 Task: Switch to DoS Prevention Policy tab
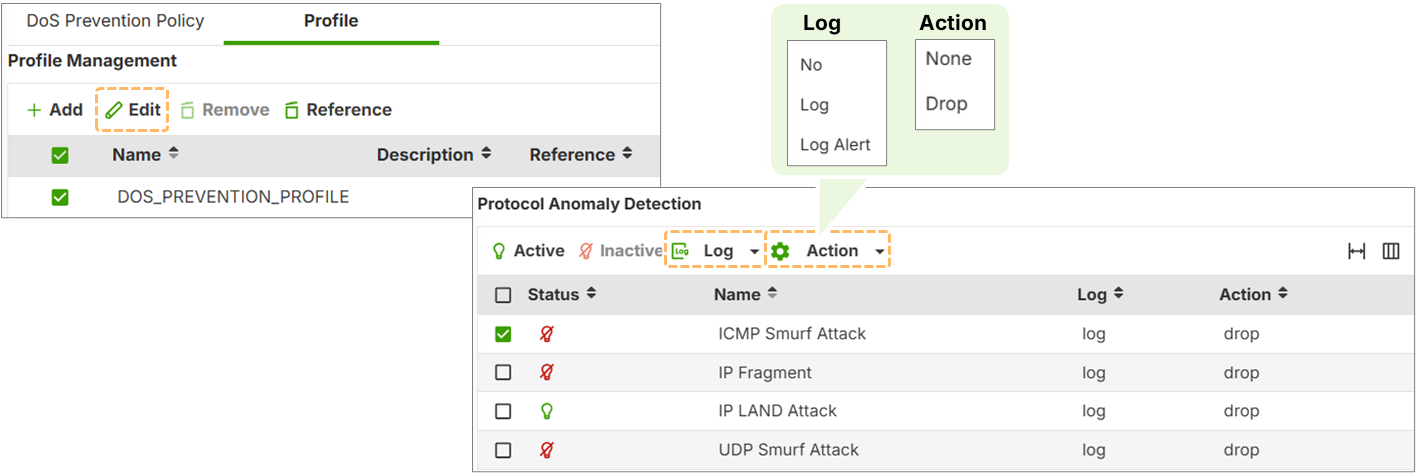coord(115,21)
